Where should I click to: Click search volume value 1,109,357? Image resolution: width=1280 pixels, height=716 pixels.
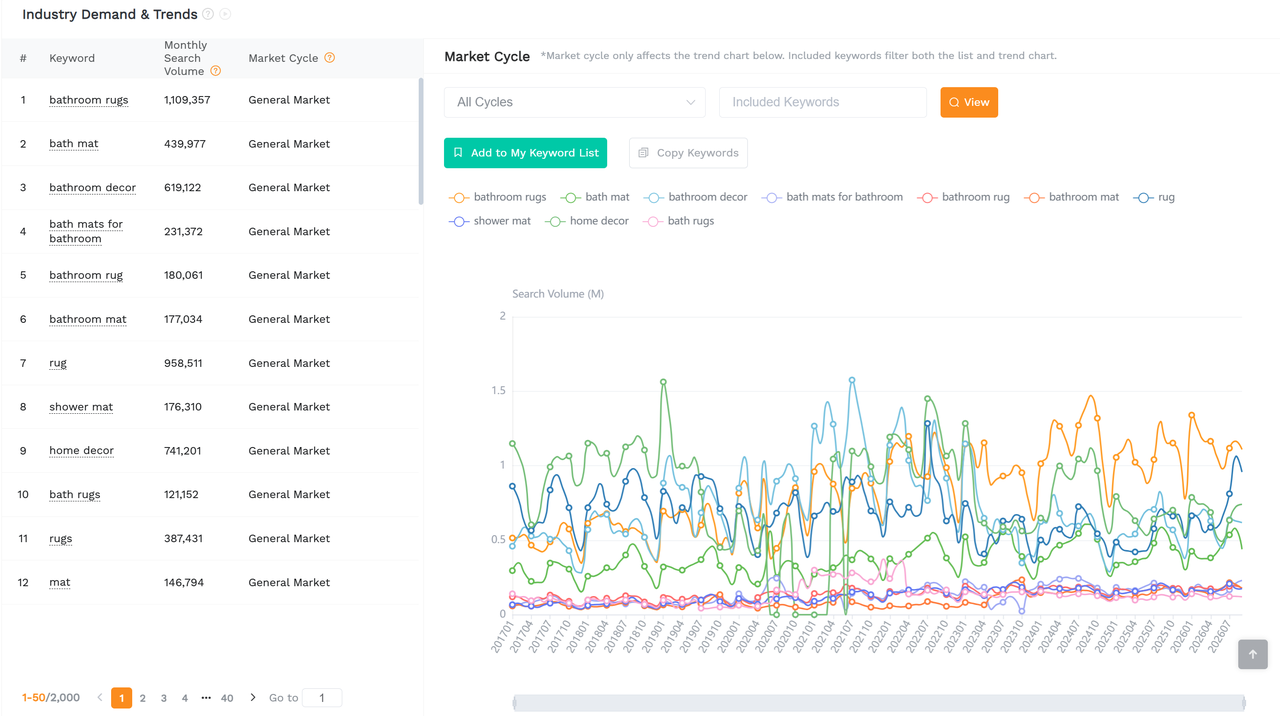point(187,100)
